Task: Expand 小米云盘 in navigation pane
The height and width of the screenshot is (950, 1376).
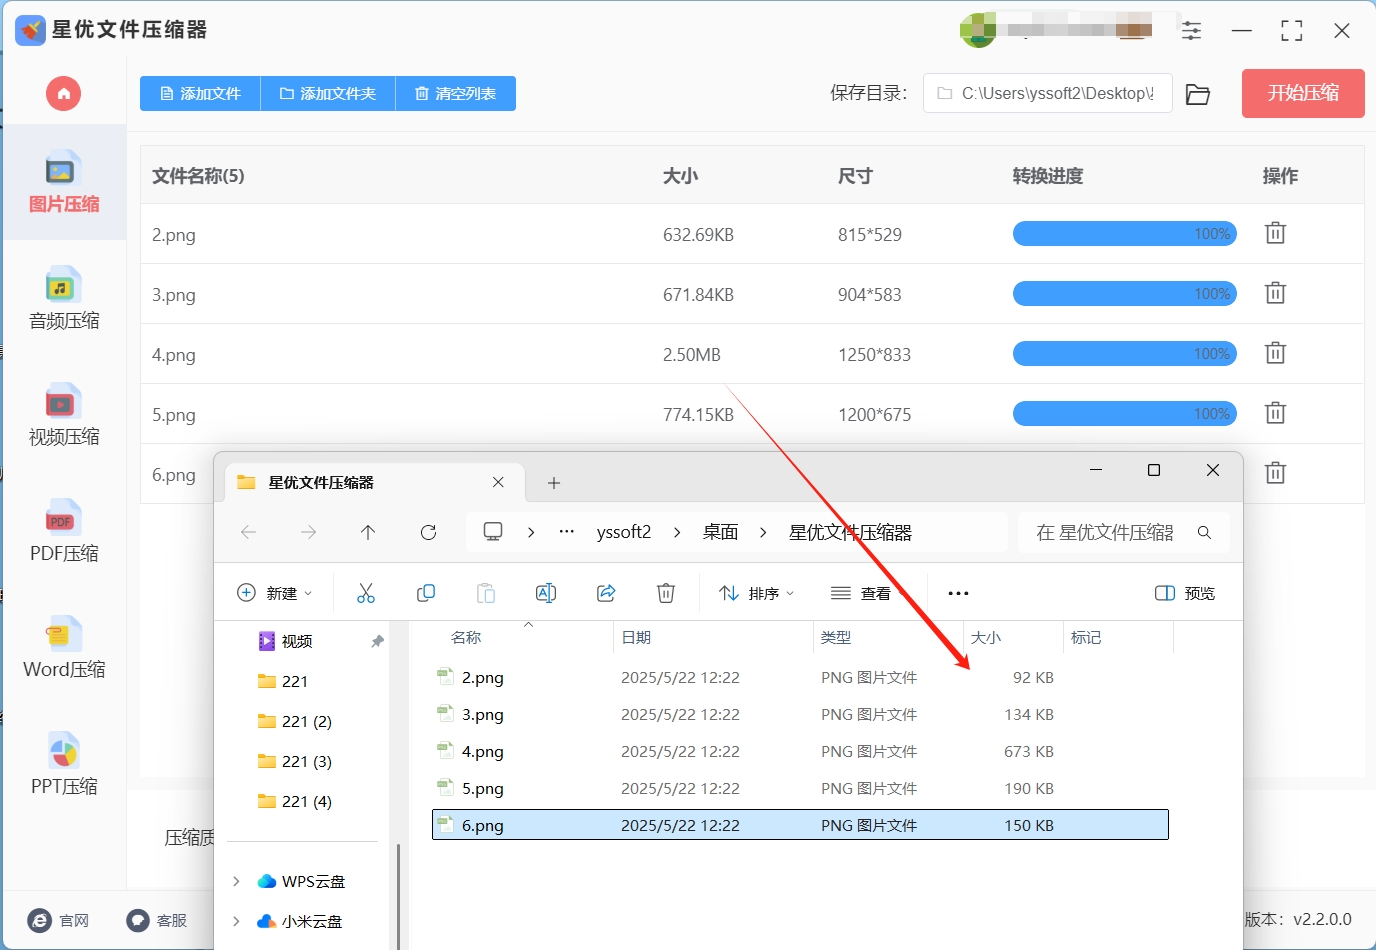Action: click(x=236, y=921)
